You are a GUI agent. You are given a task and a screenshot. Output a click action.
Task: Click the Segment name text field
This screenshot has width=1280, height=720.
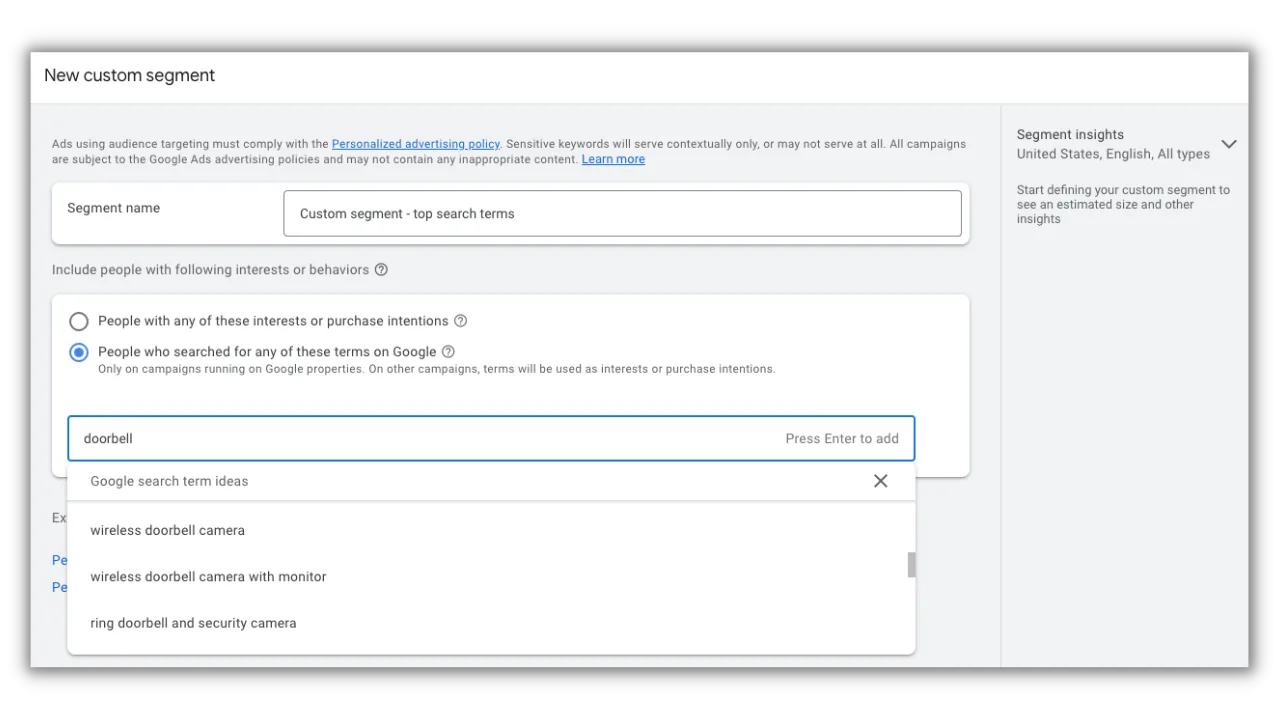(x=622, y=214)
